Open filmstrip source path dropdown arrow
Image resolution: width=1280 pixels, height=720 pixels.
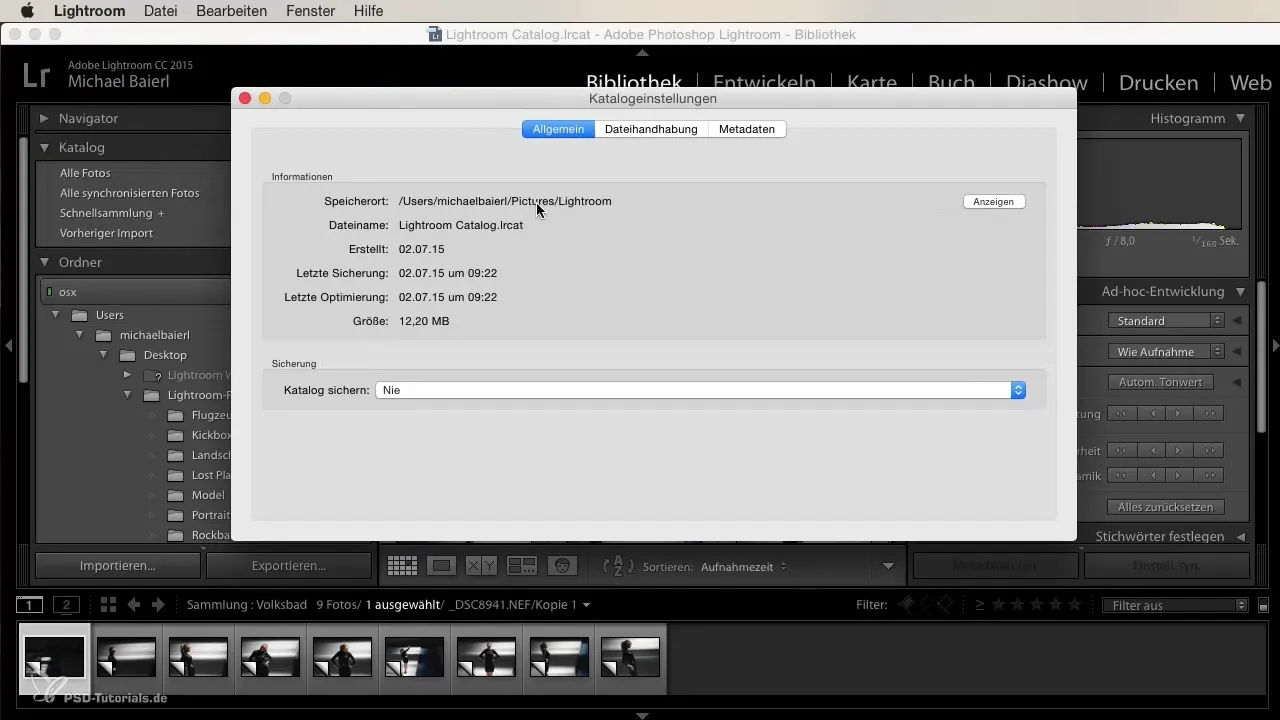[x=587, y=605]
